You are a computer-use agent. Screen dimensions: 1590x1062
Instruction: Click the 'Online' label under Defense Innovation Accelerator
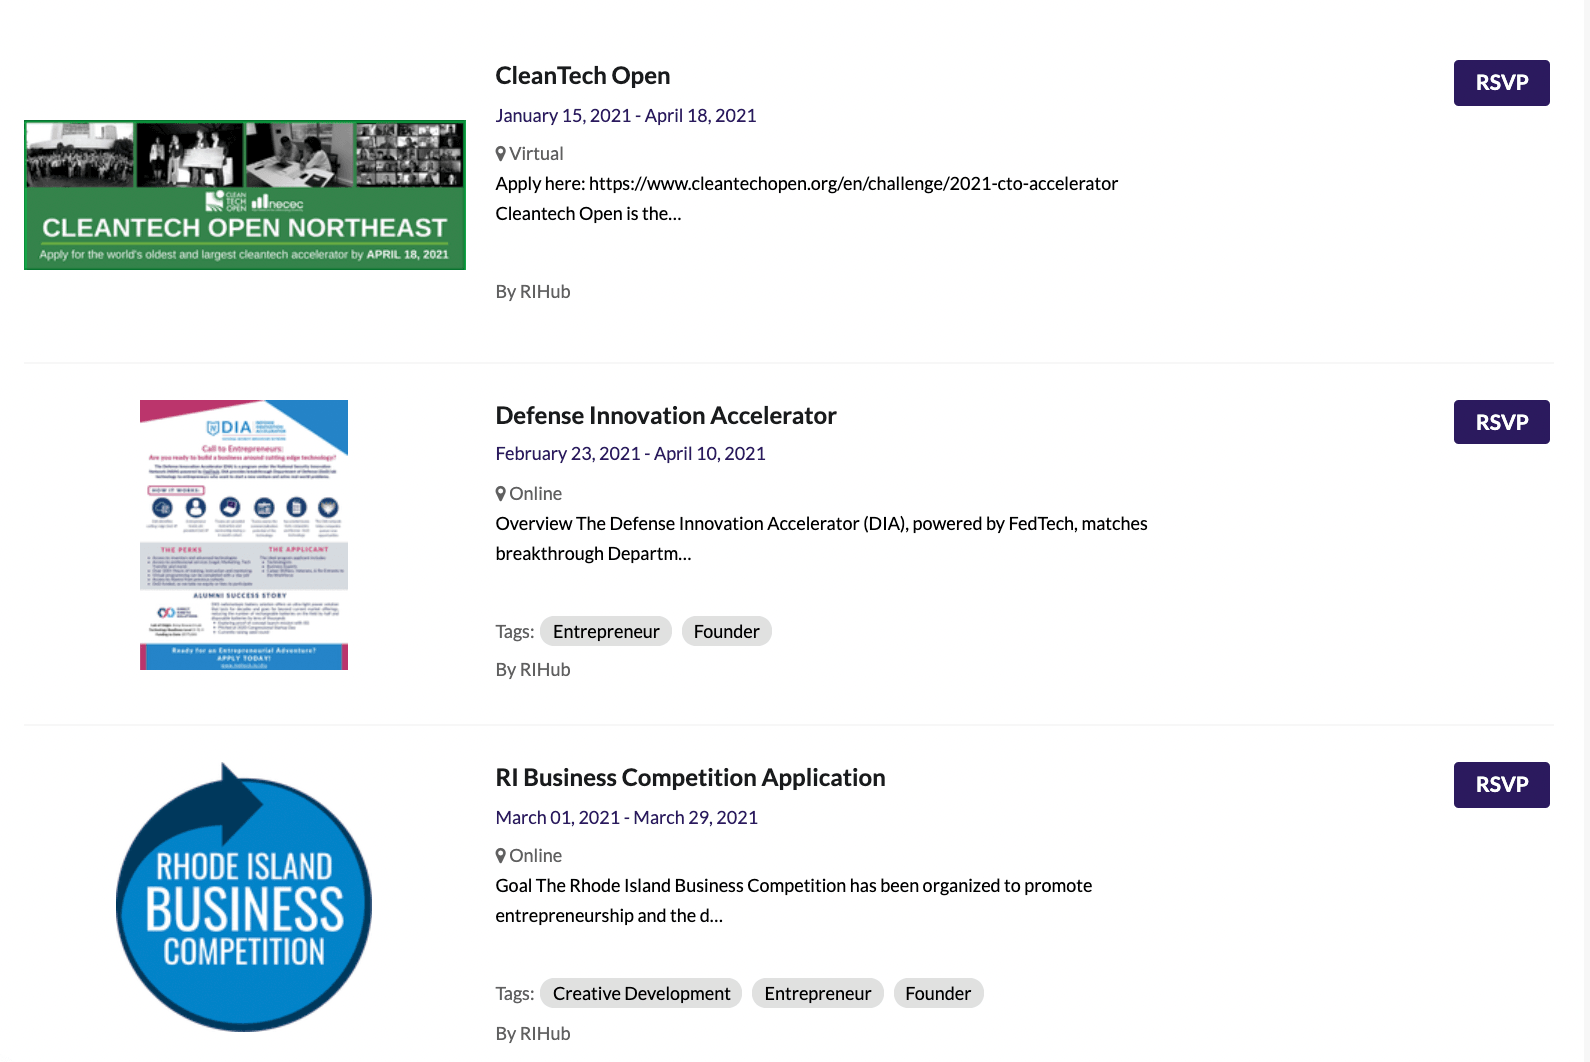(536, 494)
